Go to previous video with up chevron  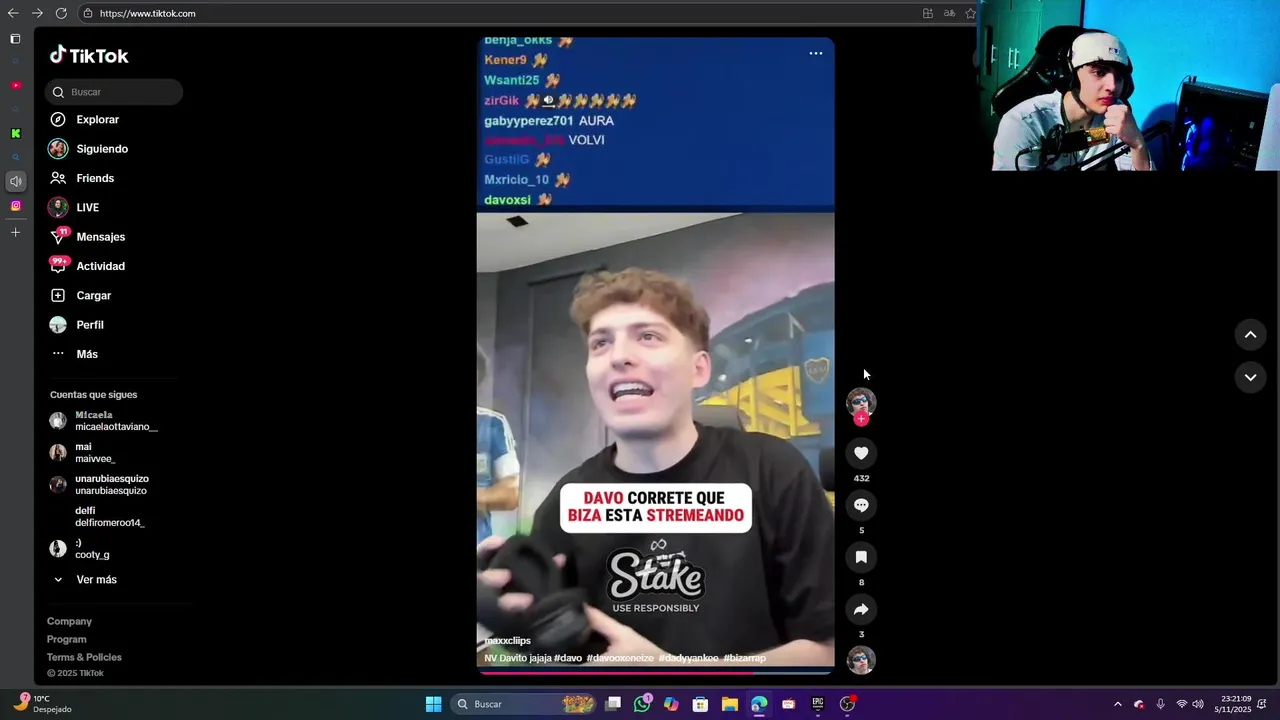point(1250,335)
